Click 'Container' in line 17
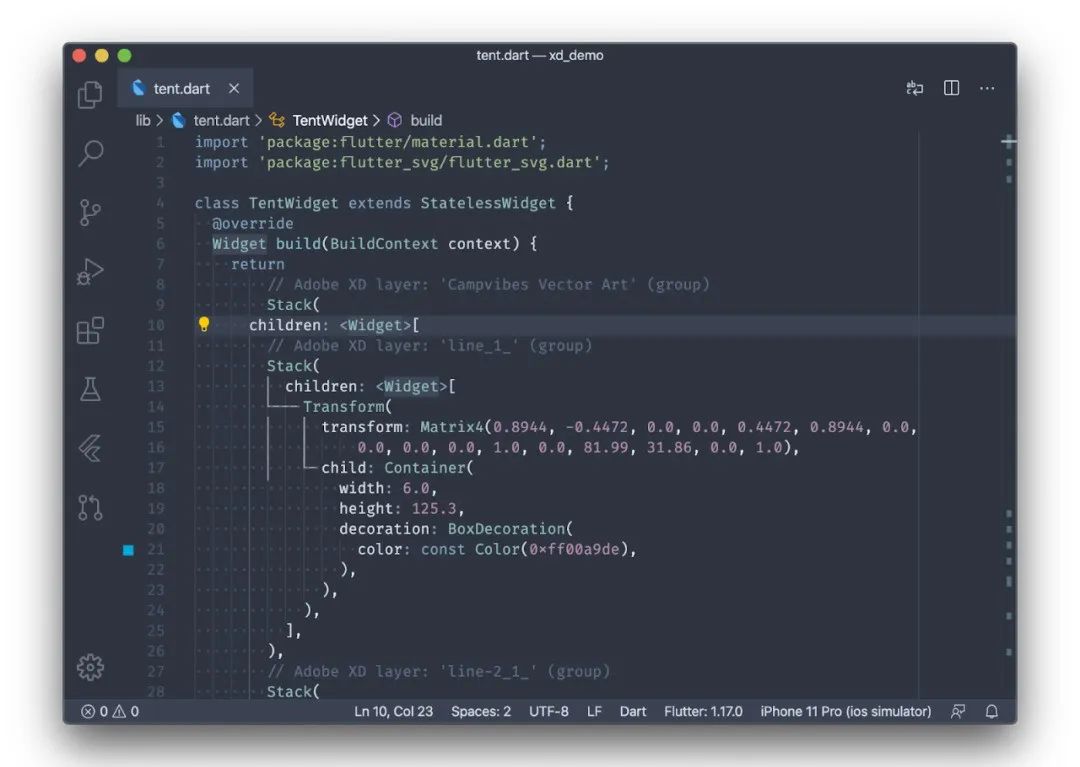Screen dimensions: 1080x767 [x=425, y=467]
